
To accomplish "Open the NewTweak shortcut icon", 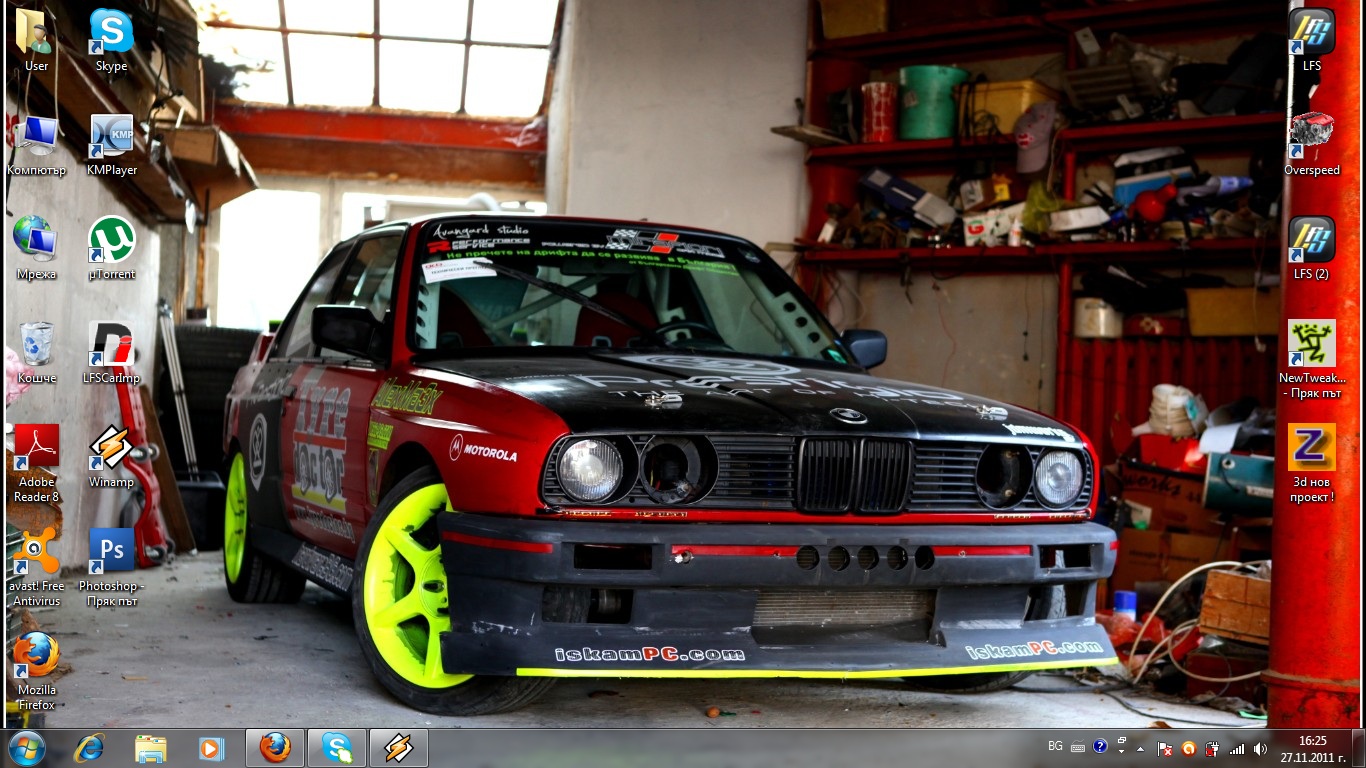I will (x=1311, y=359).
